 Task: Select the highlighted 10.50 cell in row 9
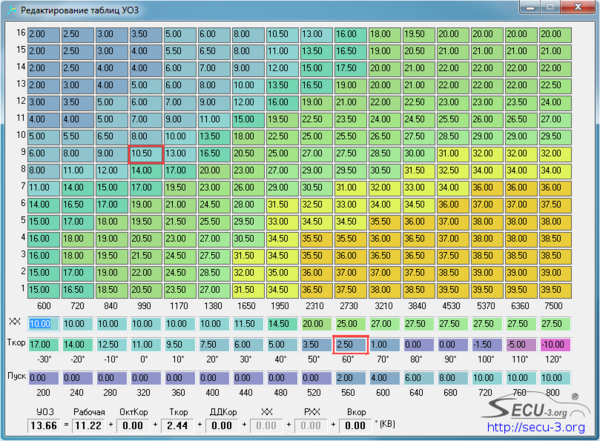coord(146,154)
